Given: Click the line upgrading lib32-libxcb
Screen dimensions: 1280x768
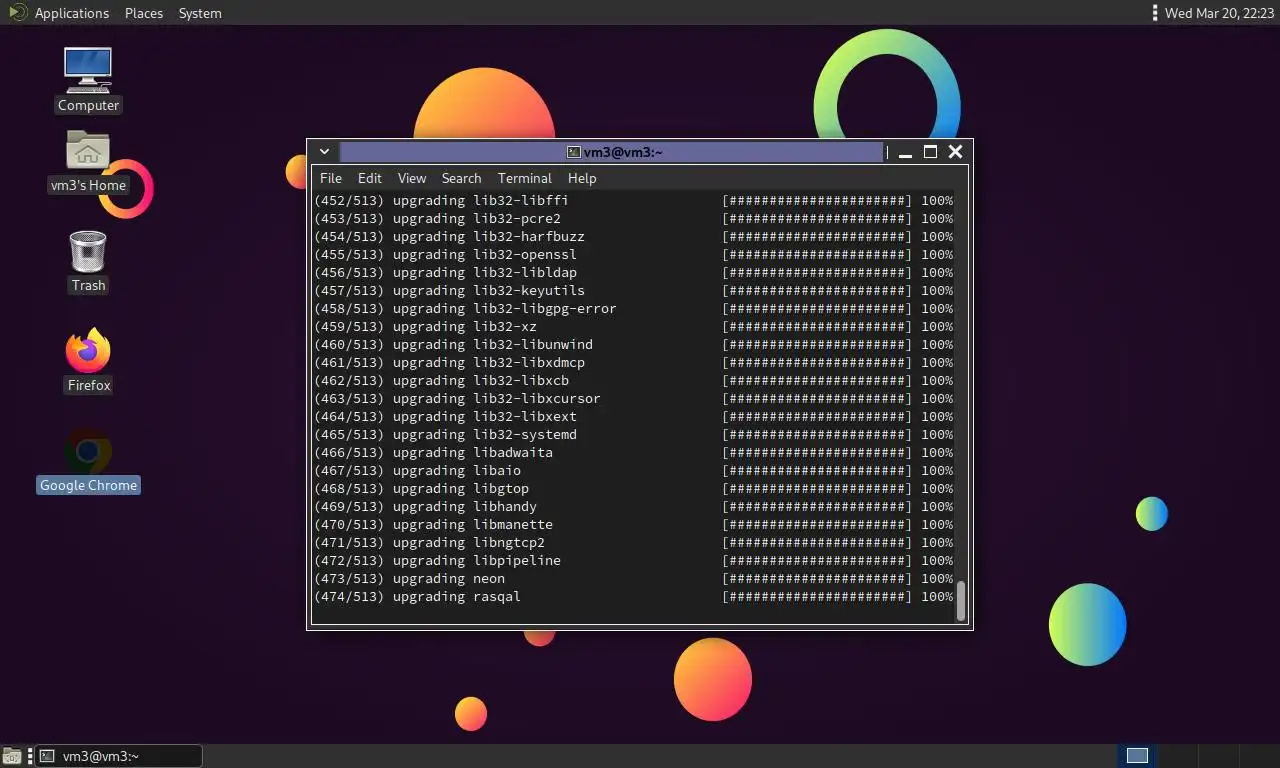Looking at the screenshot, I should pos(633,380).
